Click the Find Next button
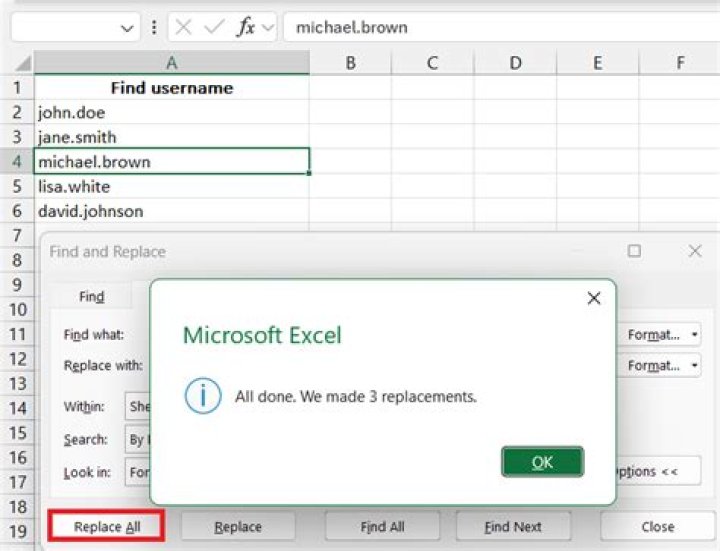The height and width of the screenshot is (551, 720). coord(513,526)
